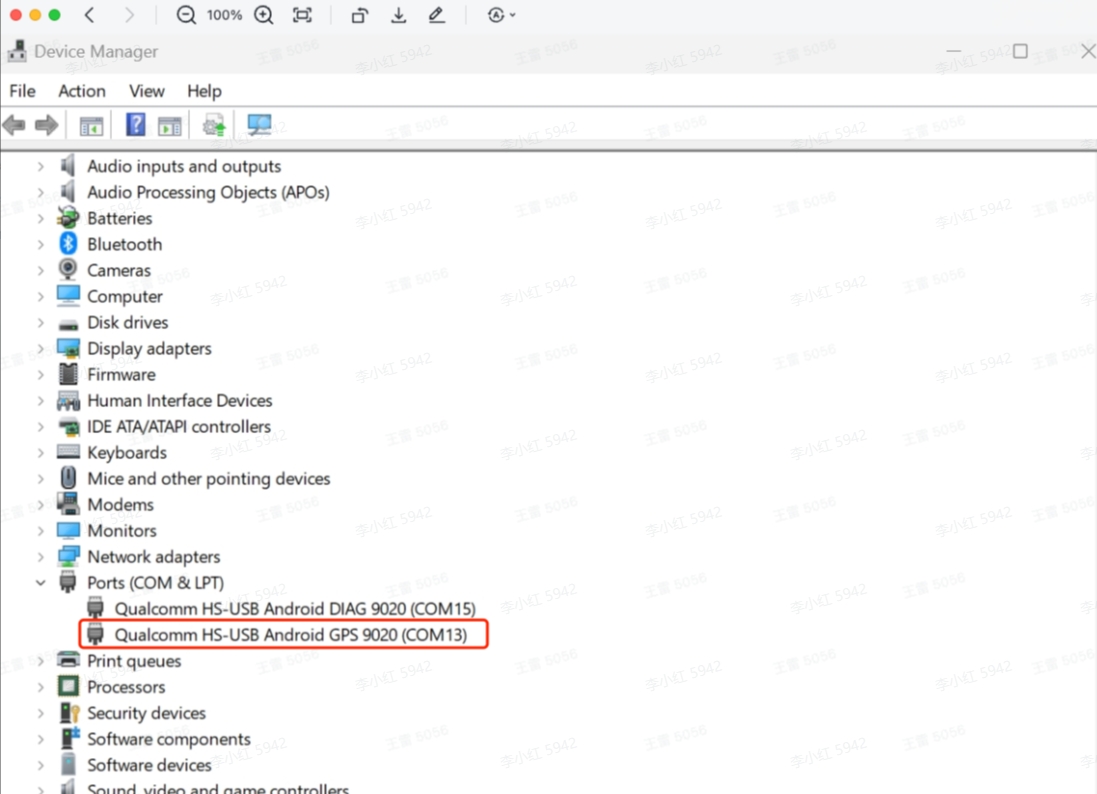
Task: Click the Back navigation arrow in Device Manager
Action: tap(14, 124)
